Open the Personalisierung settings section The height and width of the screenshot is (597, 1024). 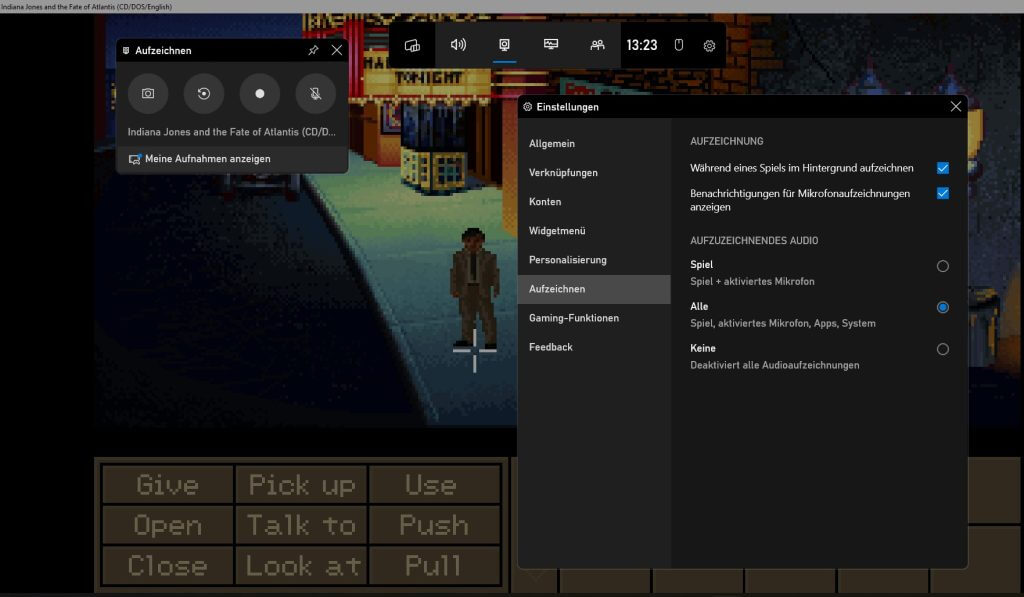(594, 260)
